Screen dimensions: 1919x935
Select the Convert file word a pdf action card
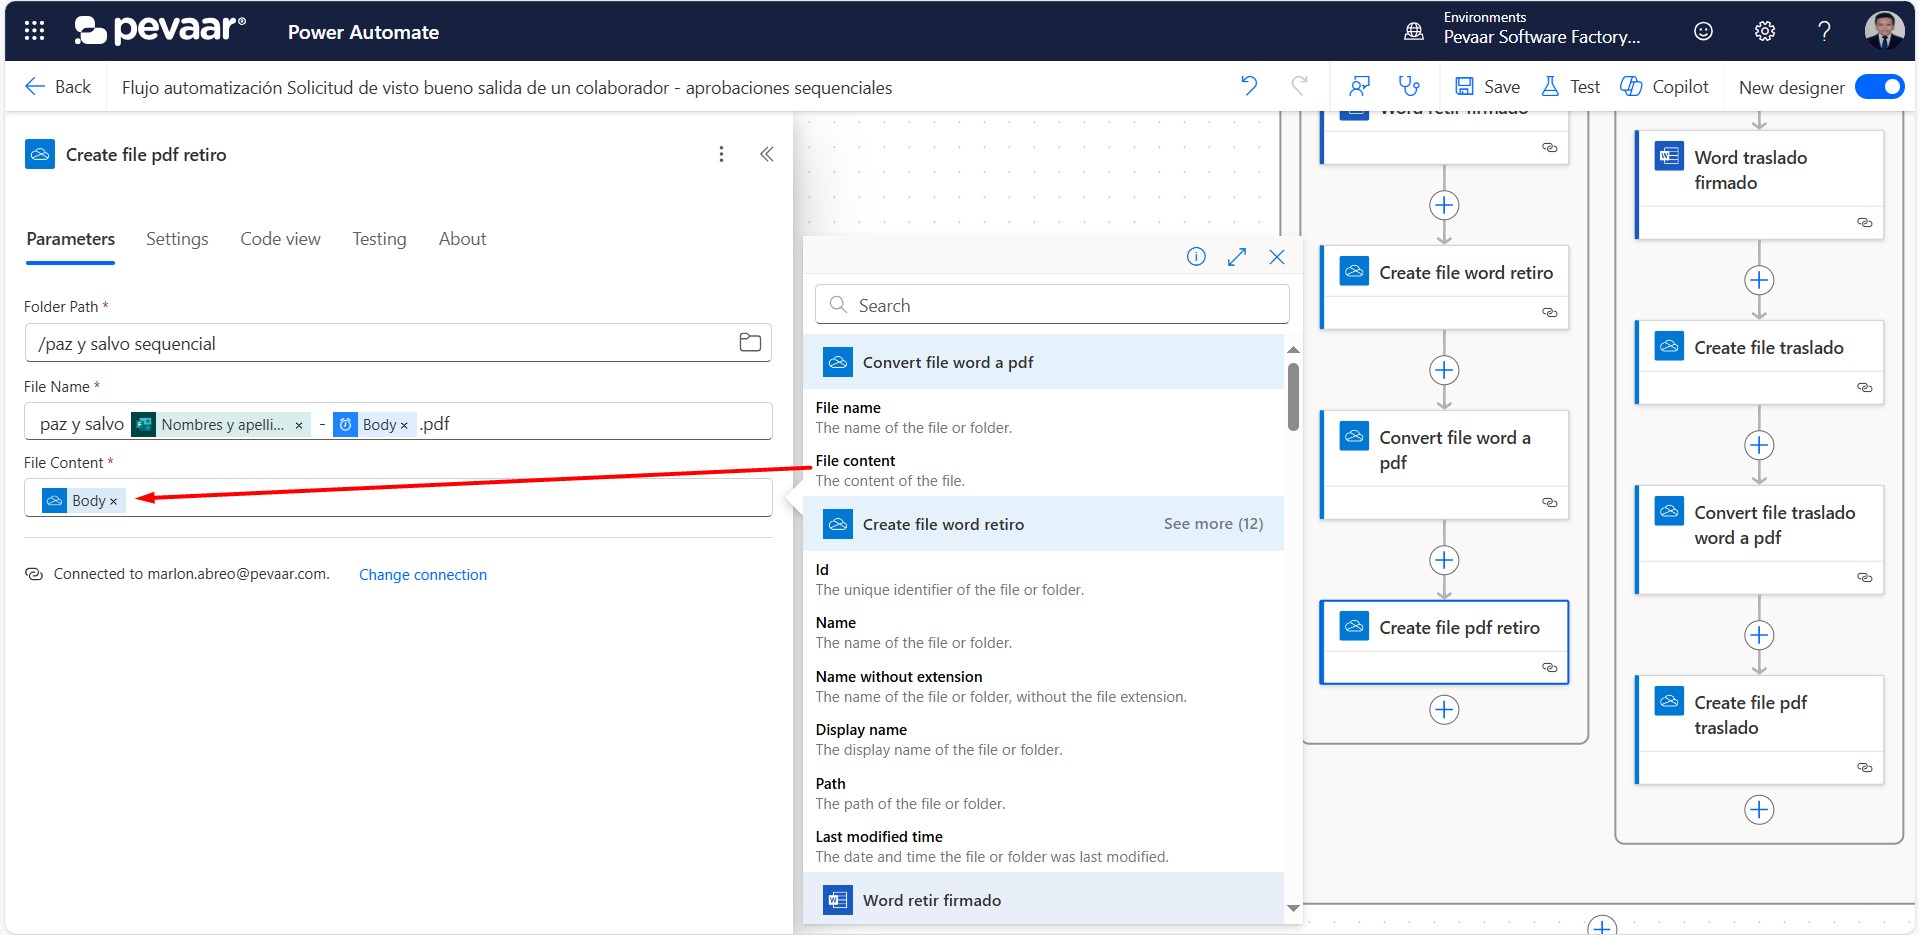click(x=1444, y=465)
